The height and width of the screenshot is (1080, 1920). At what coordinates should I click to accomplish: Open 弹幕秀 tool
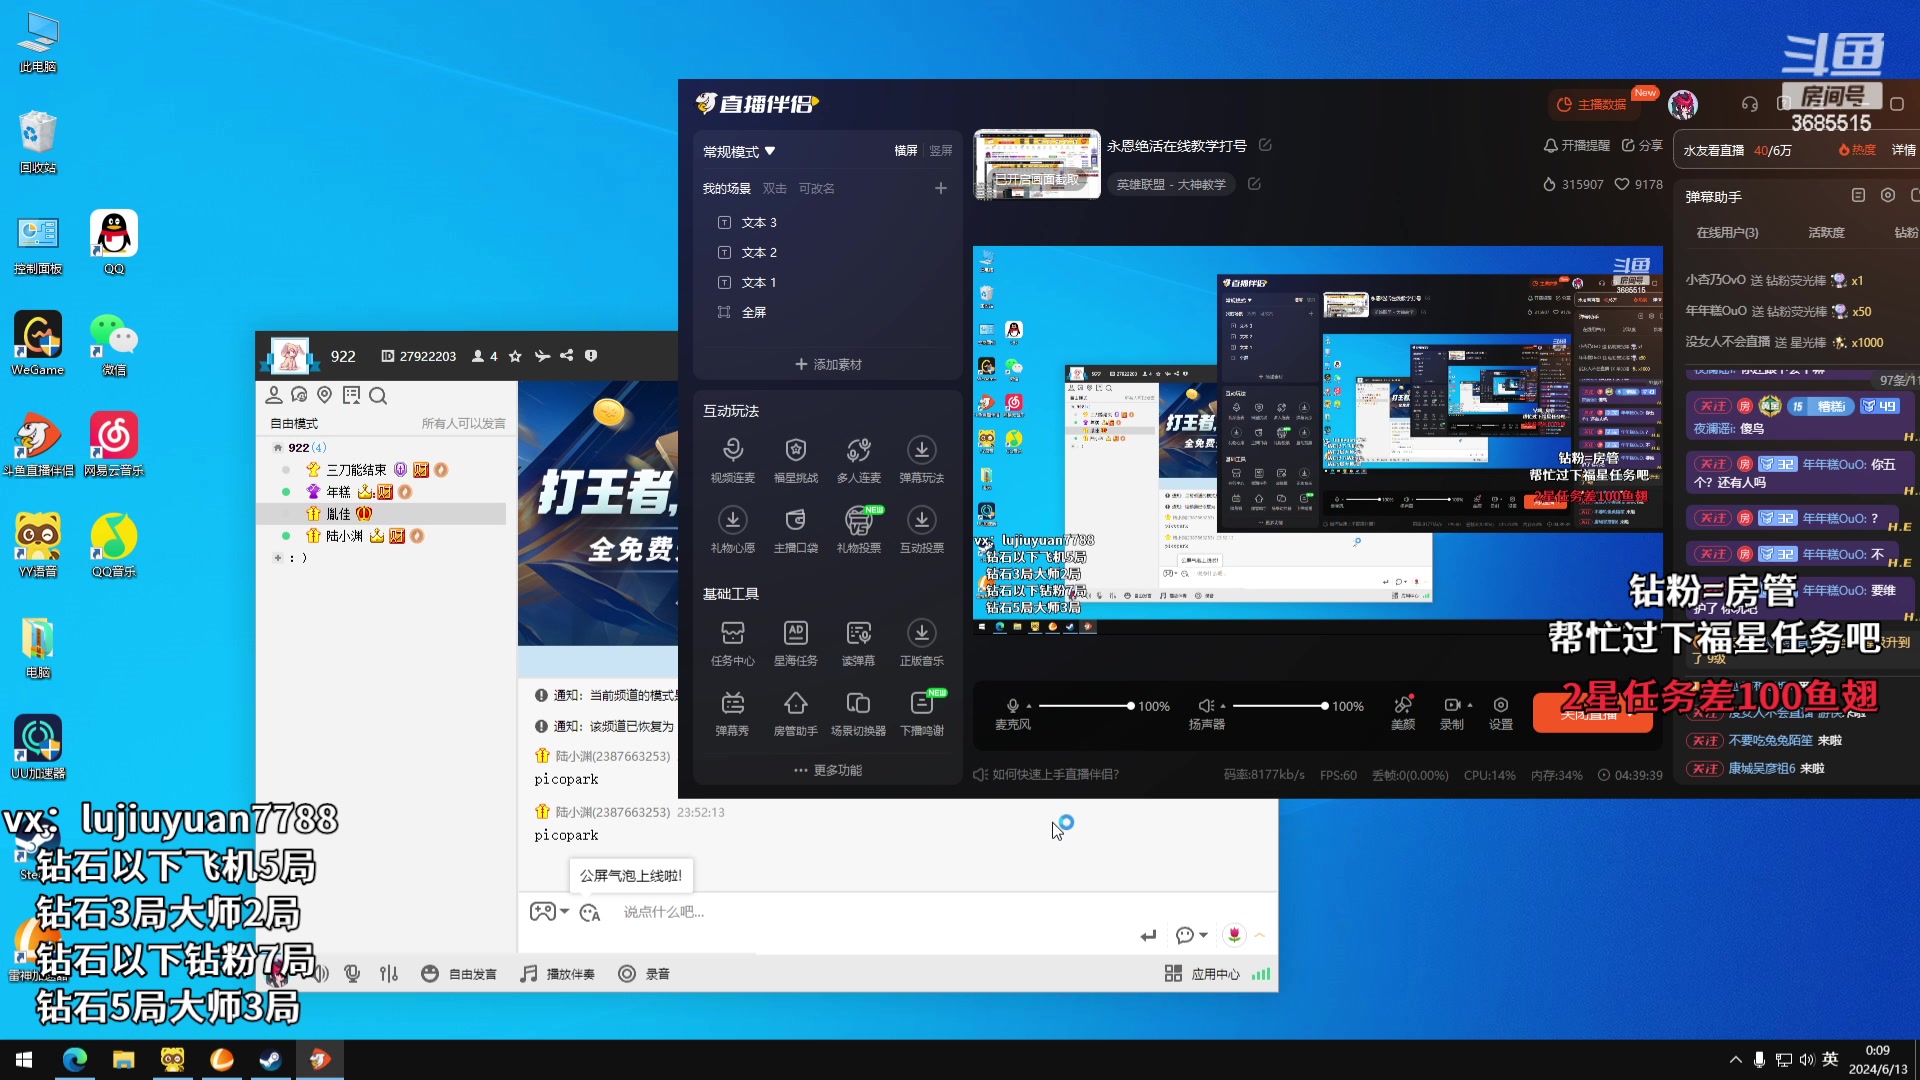pyautogui.click(x=732, y=713)
